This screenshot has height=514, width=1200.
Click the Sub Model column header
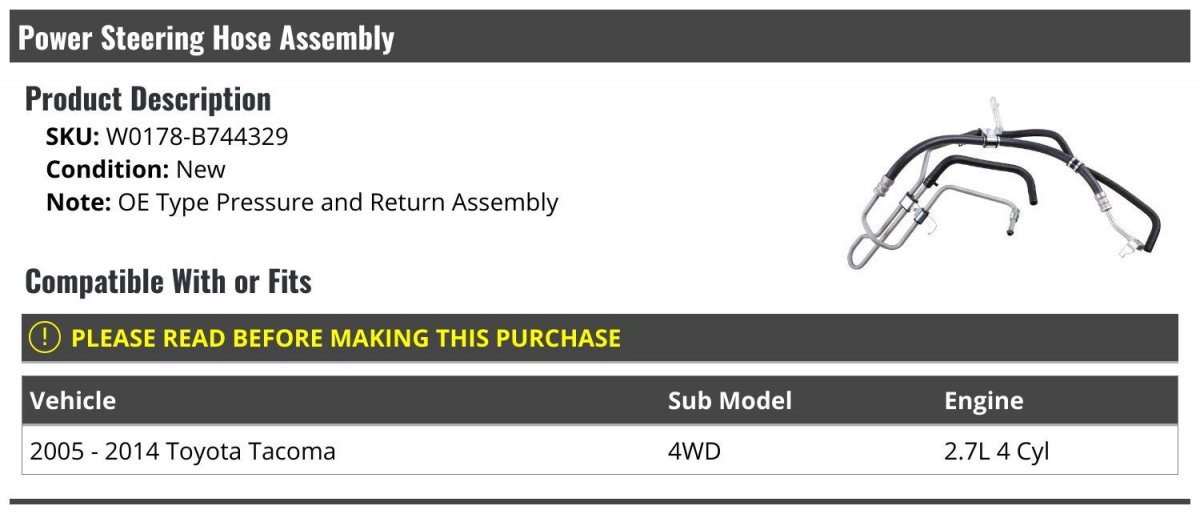pos(729,401)
